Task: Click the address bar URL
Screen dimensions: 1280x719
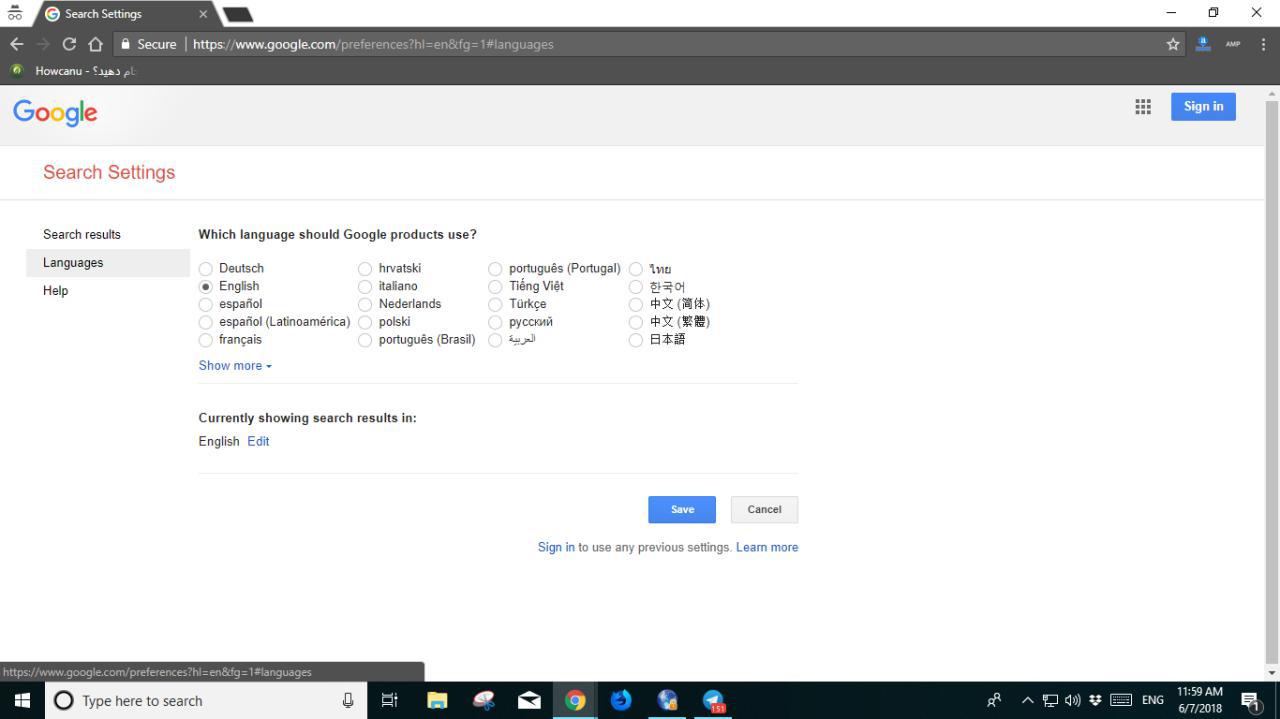Action: tap(373, 44)
